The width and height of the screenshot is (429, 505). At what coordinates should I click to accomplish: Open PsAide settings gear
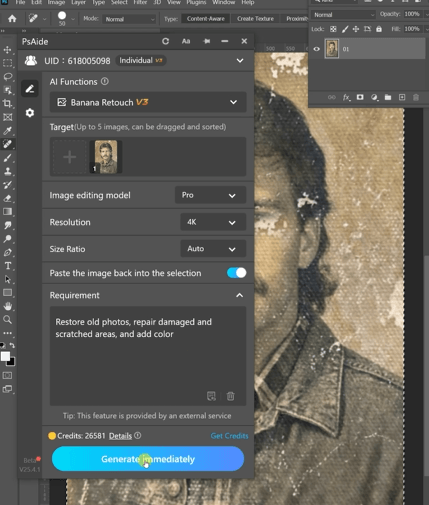coord(30,113)
